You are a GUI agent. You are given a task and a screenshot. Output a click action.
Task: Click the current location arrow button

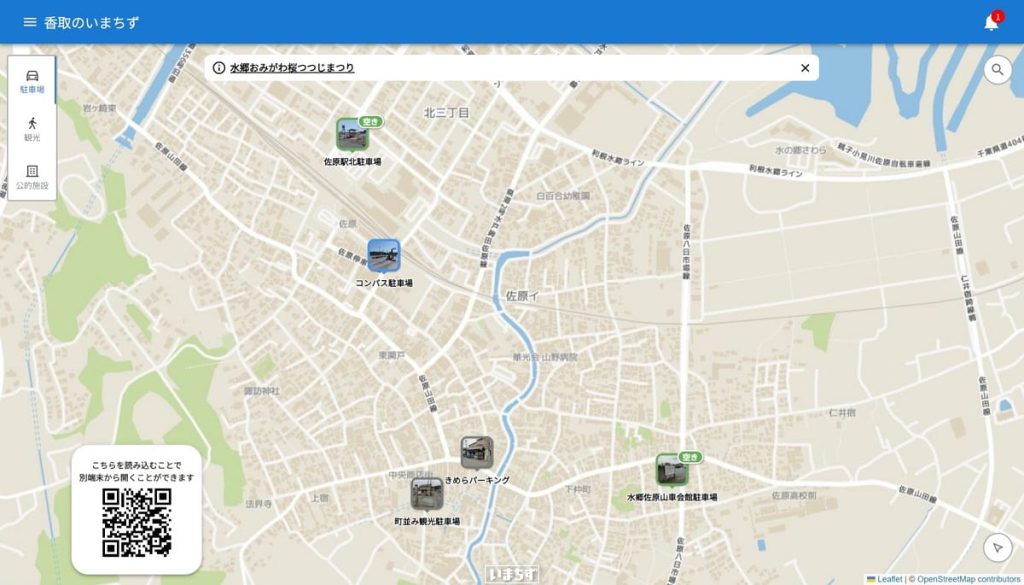pos(997,547)
